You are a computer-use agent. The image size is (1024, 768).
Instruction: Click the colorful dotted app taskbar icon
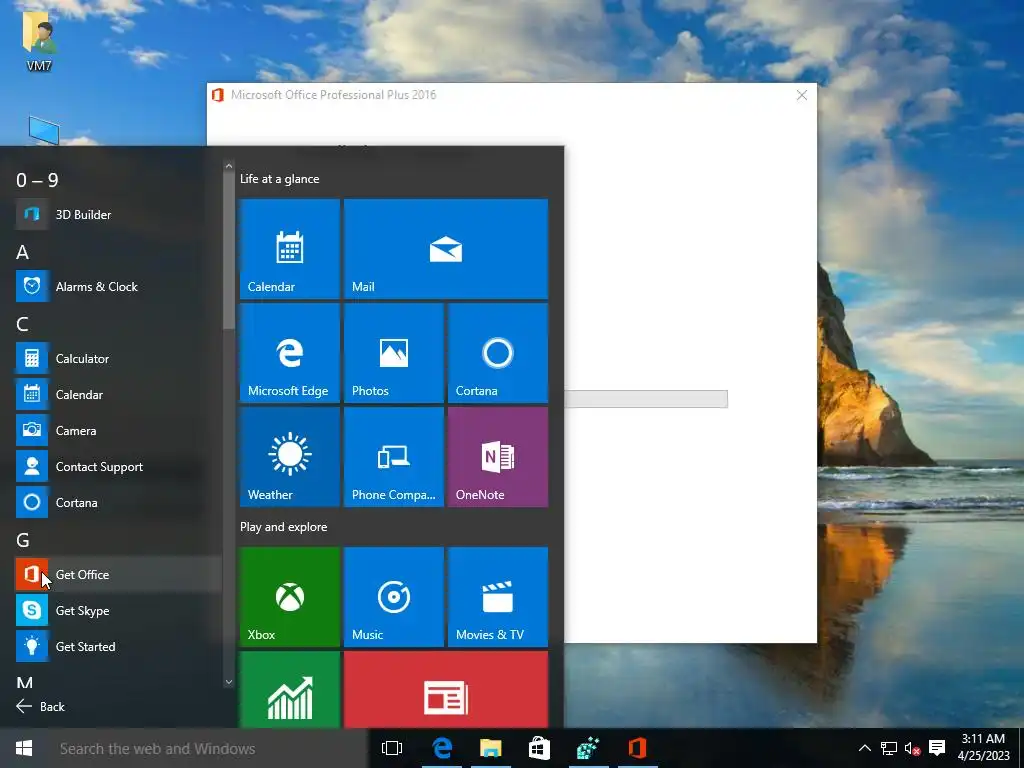(x=588, y=748)
